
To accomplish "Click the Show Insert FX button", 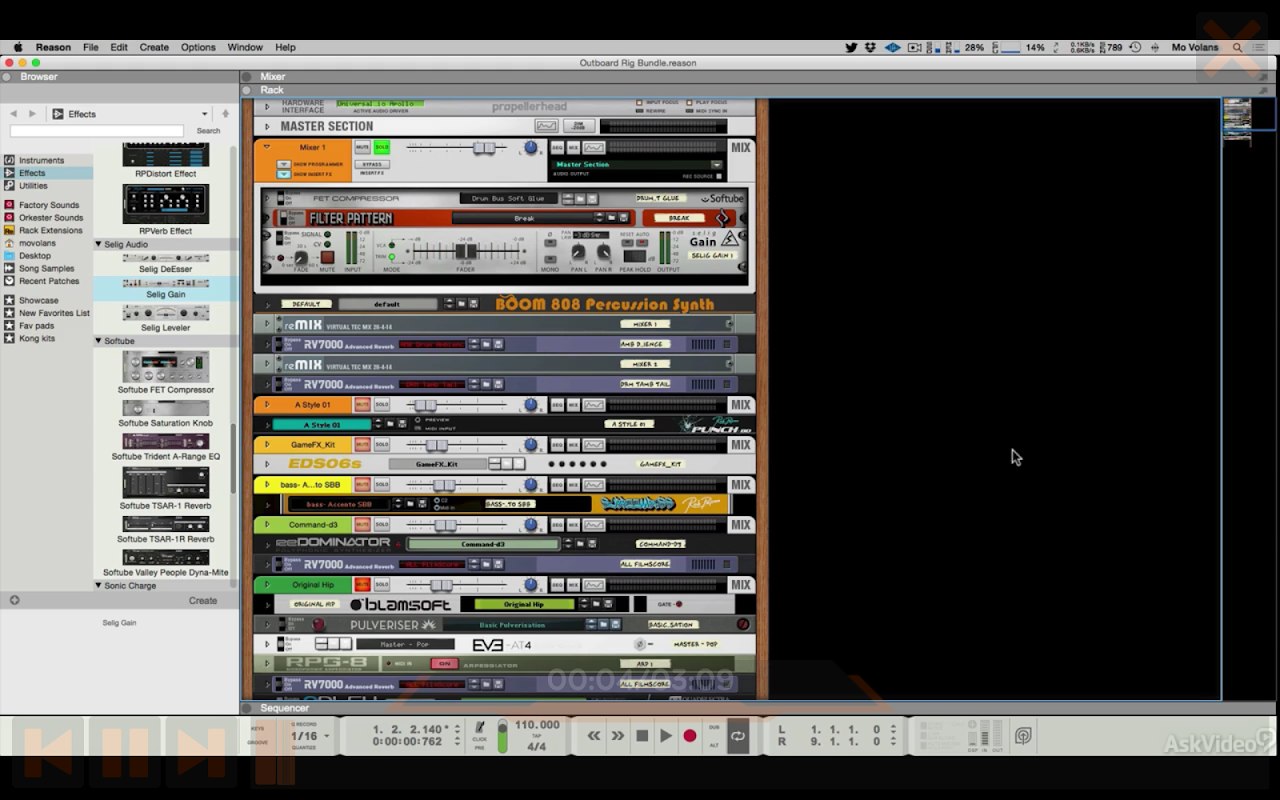I will tap(284, 174).
